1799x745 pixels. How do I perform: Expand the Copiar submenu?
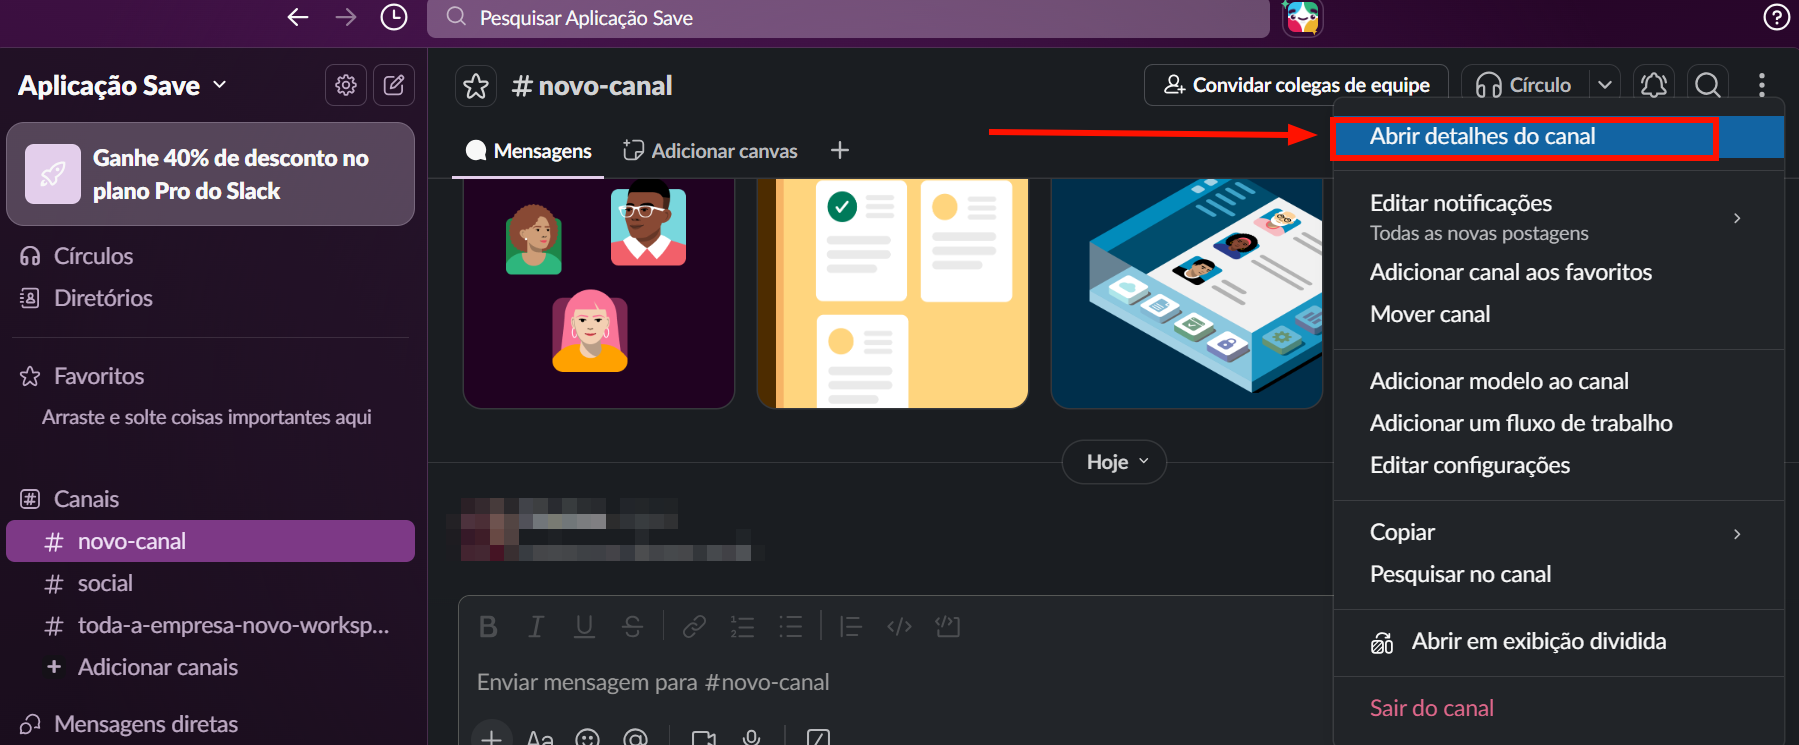[x=1737, y=534]
